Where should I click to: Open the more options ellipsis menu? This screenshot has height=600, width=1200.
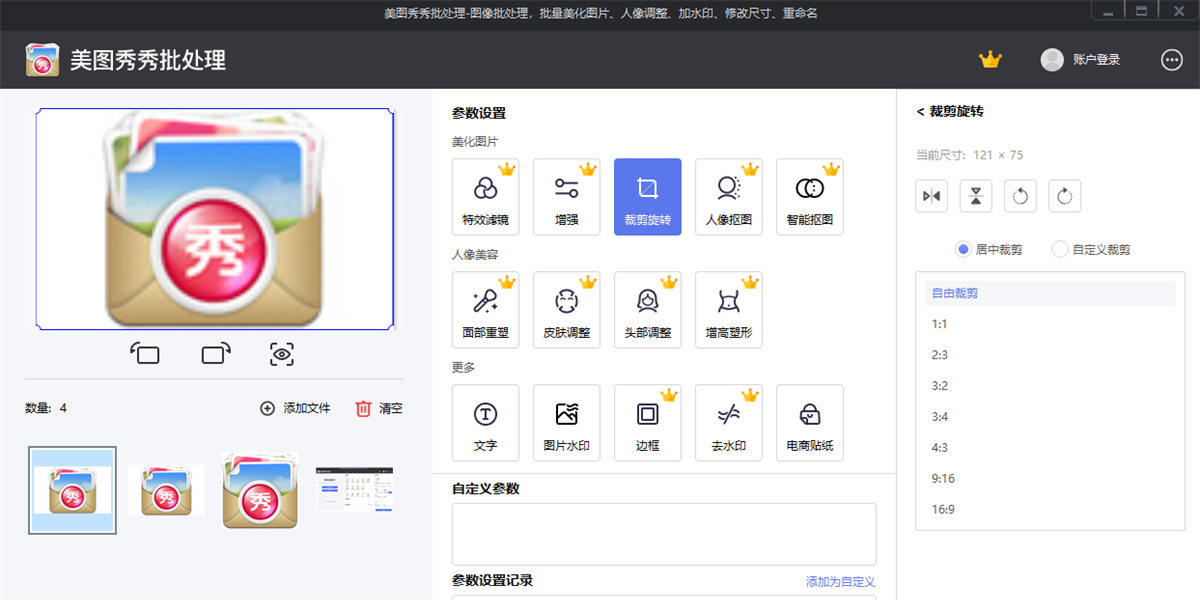pos(1172,60)
